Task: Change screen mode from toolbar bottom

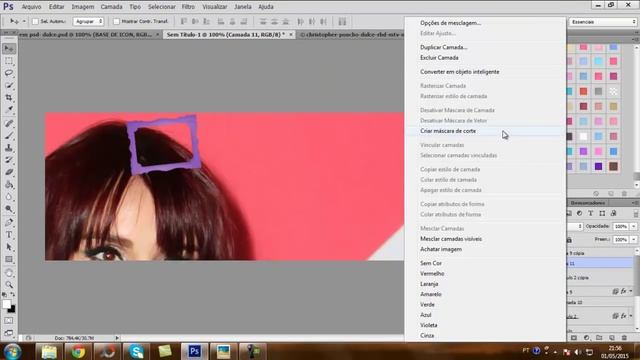Action: click(9, 333)
